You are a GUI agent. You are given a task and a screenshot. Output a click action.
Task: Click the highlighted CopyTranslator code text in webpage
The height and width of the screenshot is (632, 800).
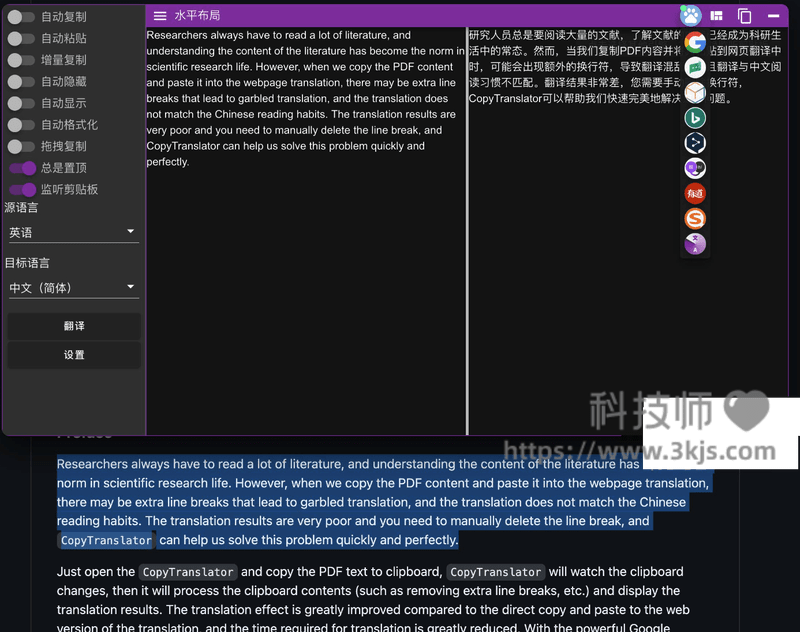(x=106, y=540)
